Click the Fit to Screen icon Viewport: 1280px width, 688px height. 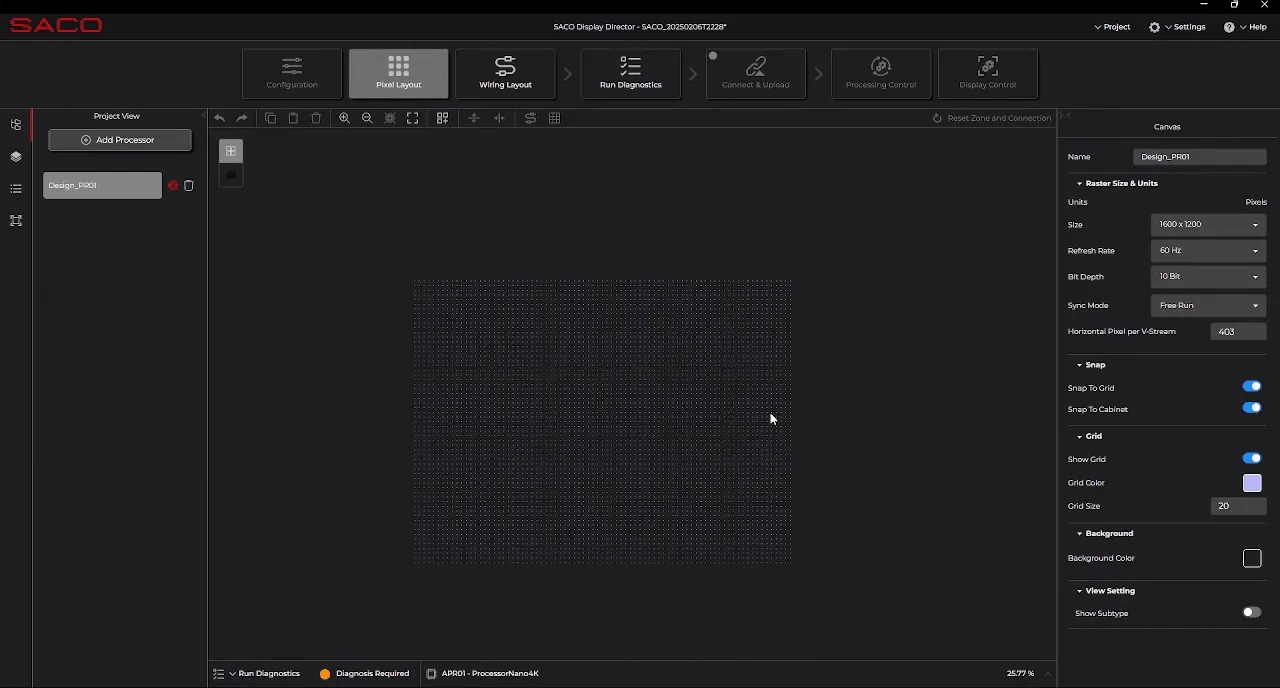click(413, 118)
